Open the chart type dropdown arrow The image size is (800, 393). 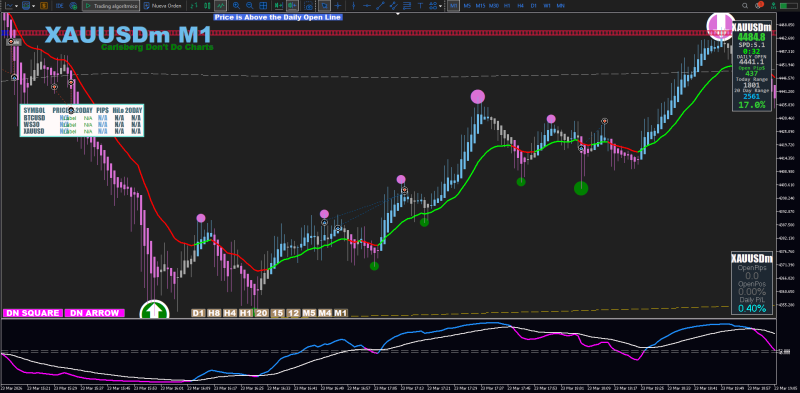tap(17, 6)
